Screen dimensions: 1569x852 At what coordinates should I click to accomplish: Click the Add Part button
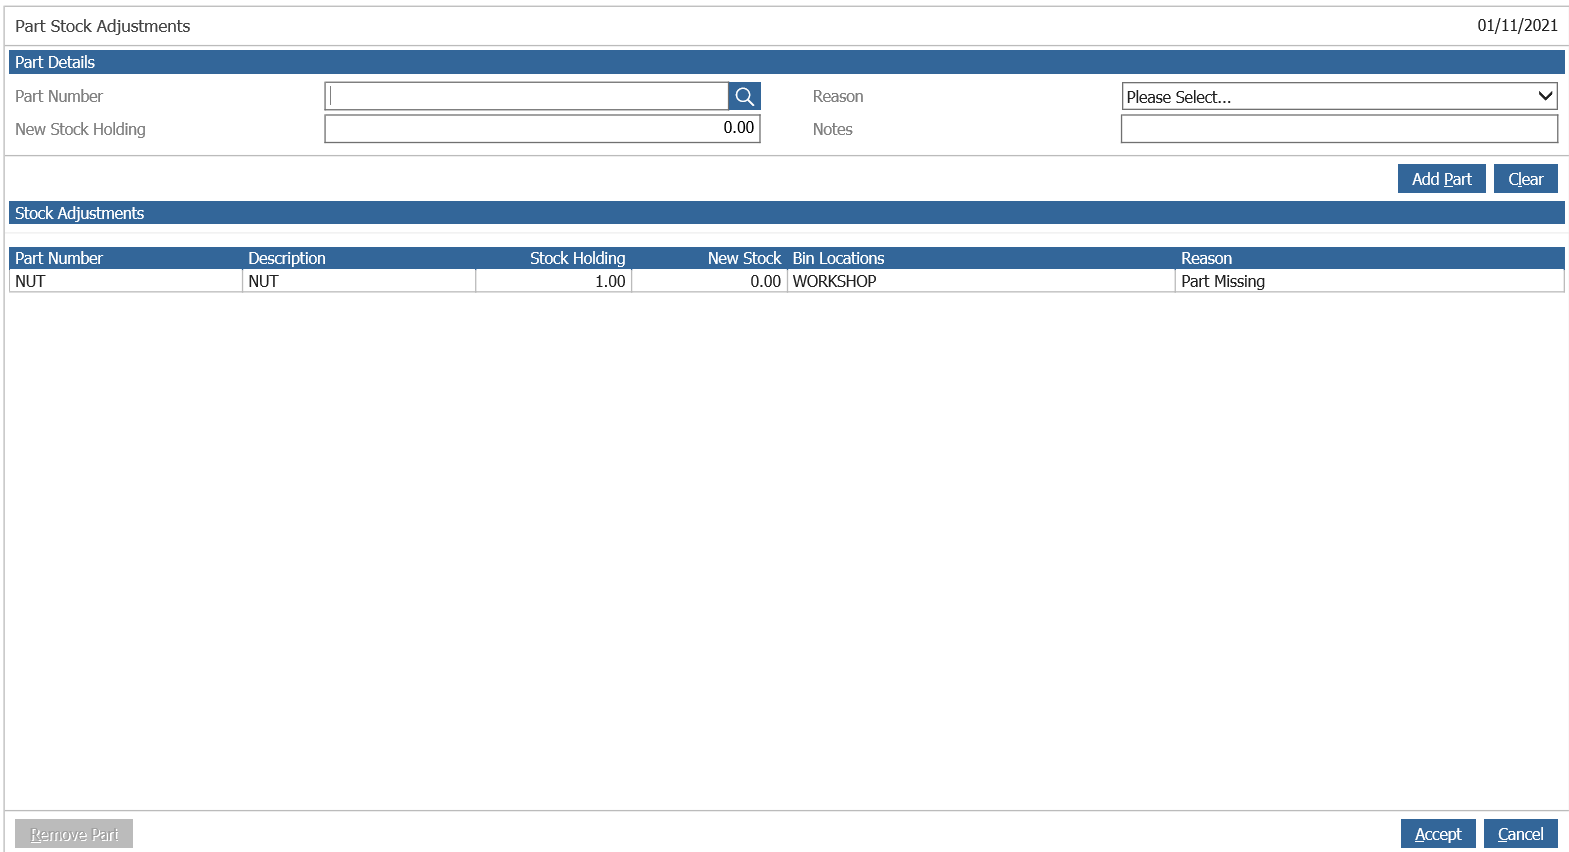point(1441,179)
